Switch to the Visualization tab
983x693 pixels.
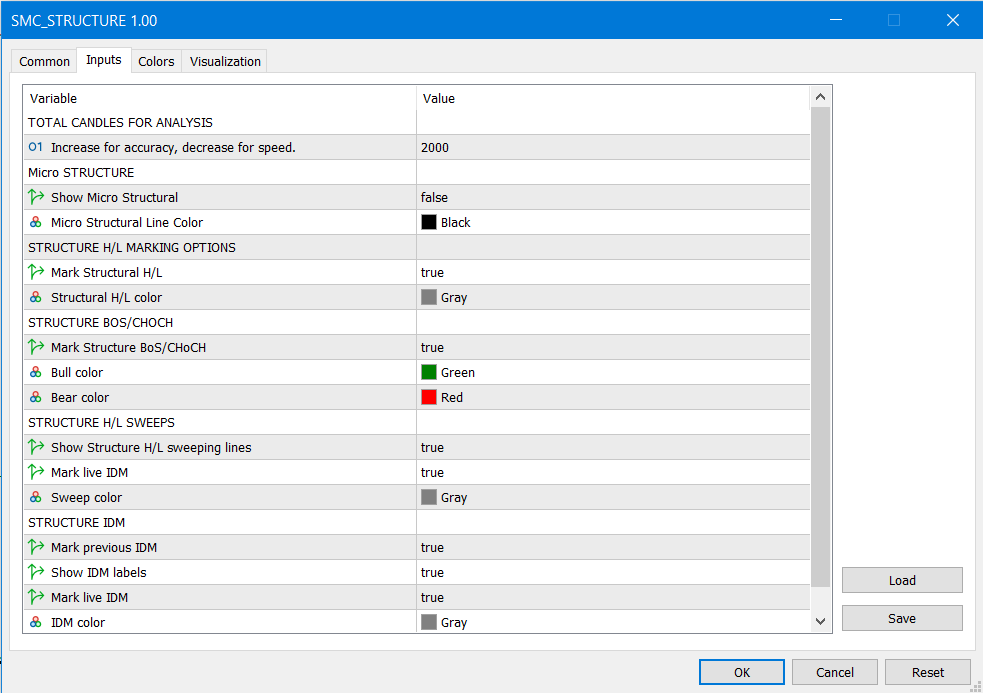coord(223,61)
